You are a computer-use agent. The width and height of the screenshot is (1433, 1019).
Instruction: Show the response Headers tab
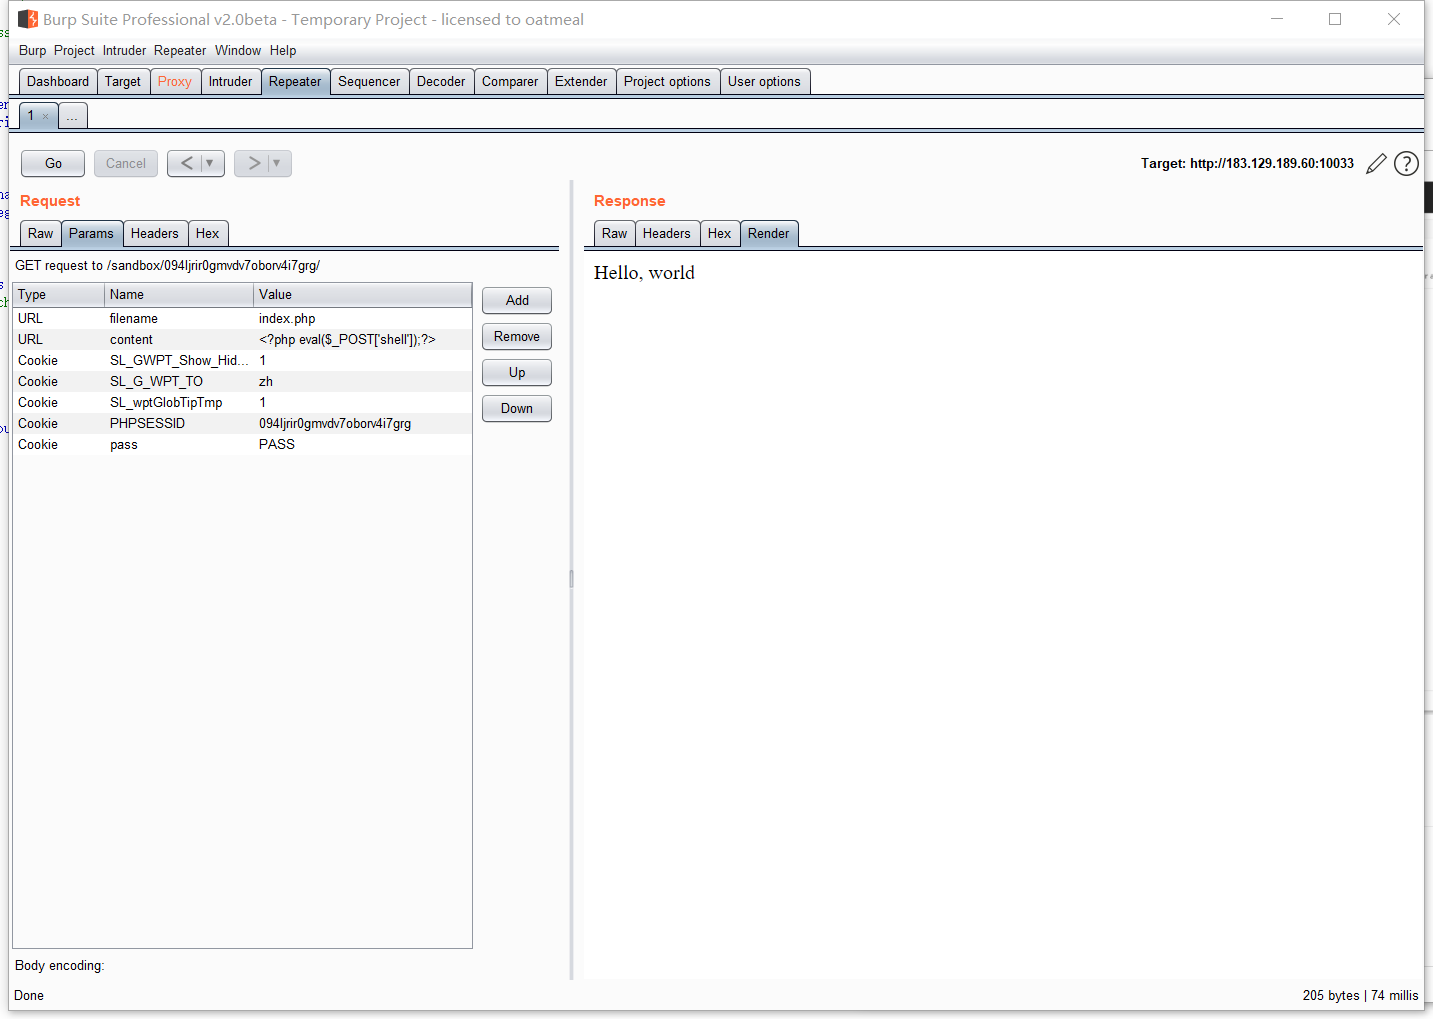click(667, 234)
